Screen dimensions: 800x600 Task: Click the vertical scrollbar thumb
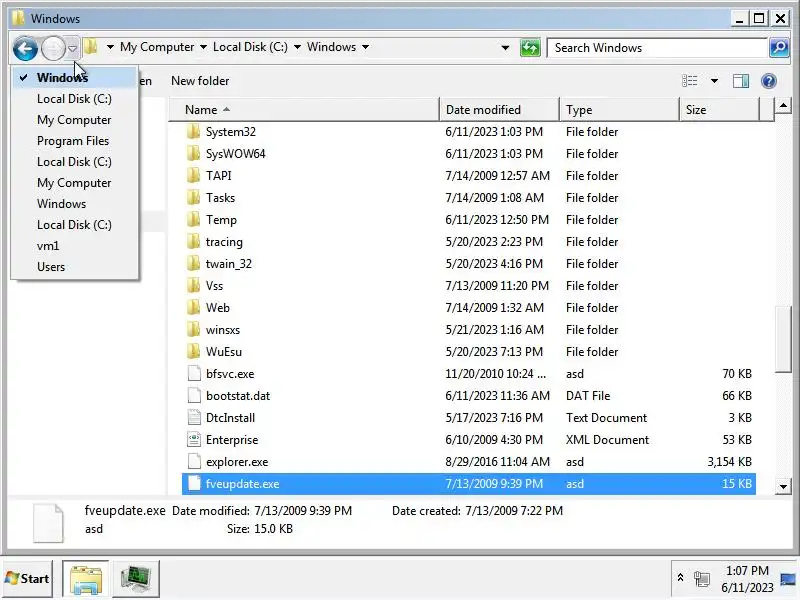(783, 339)
